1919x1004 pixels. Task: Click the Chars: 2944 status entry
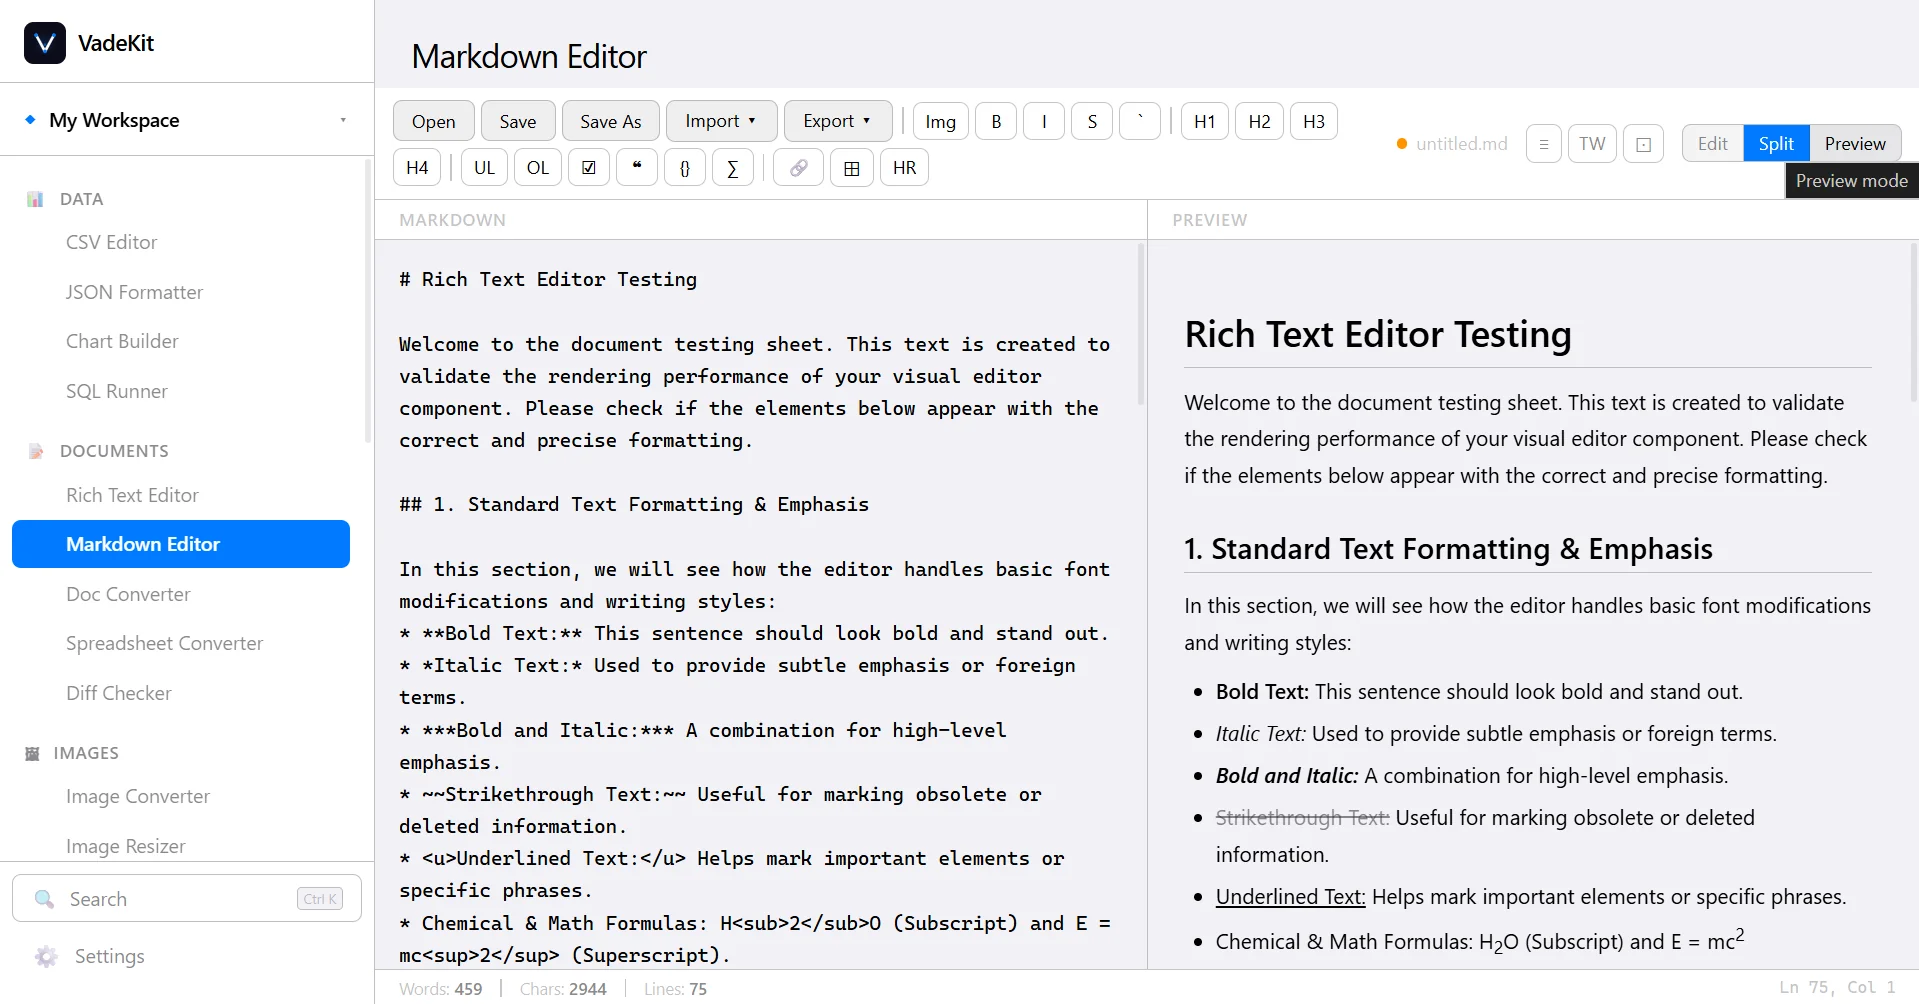point(563,989)
